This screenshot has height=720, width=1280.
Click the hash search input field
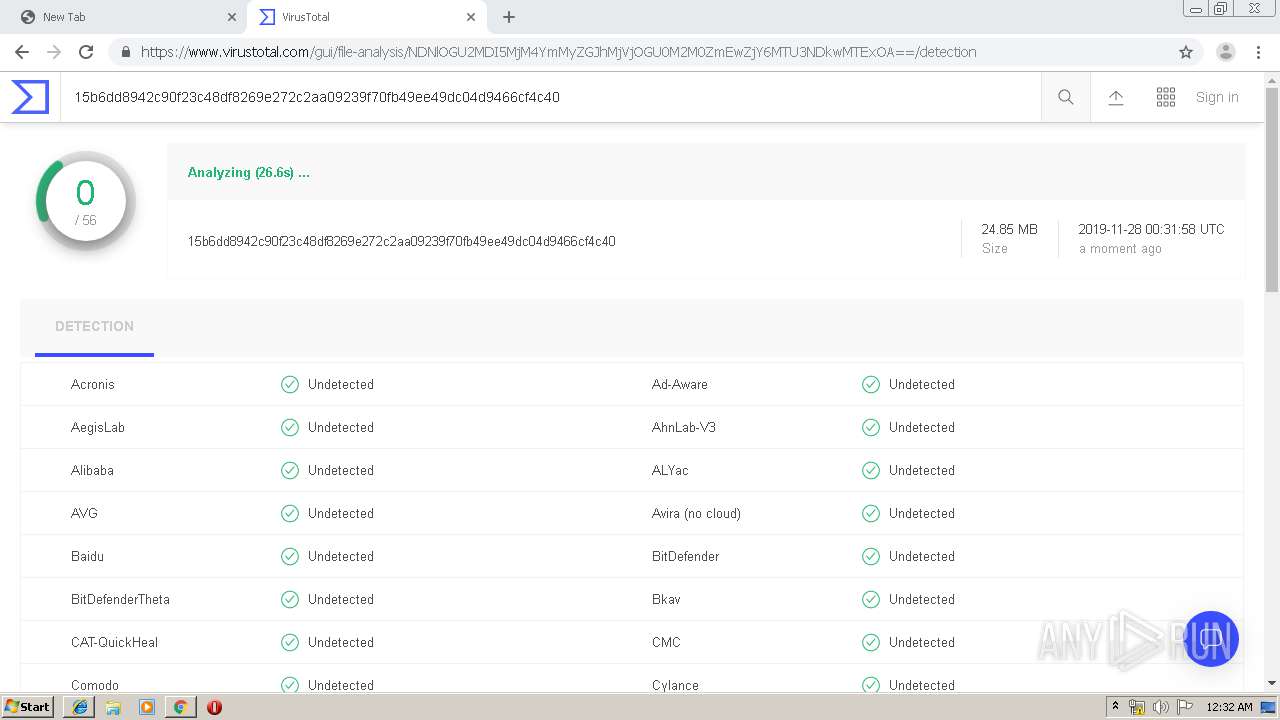[x=550, y=97]
